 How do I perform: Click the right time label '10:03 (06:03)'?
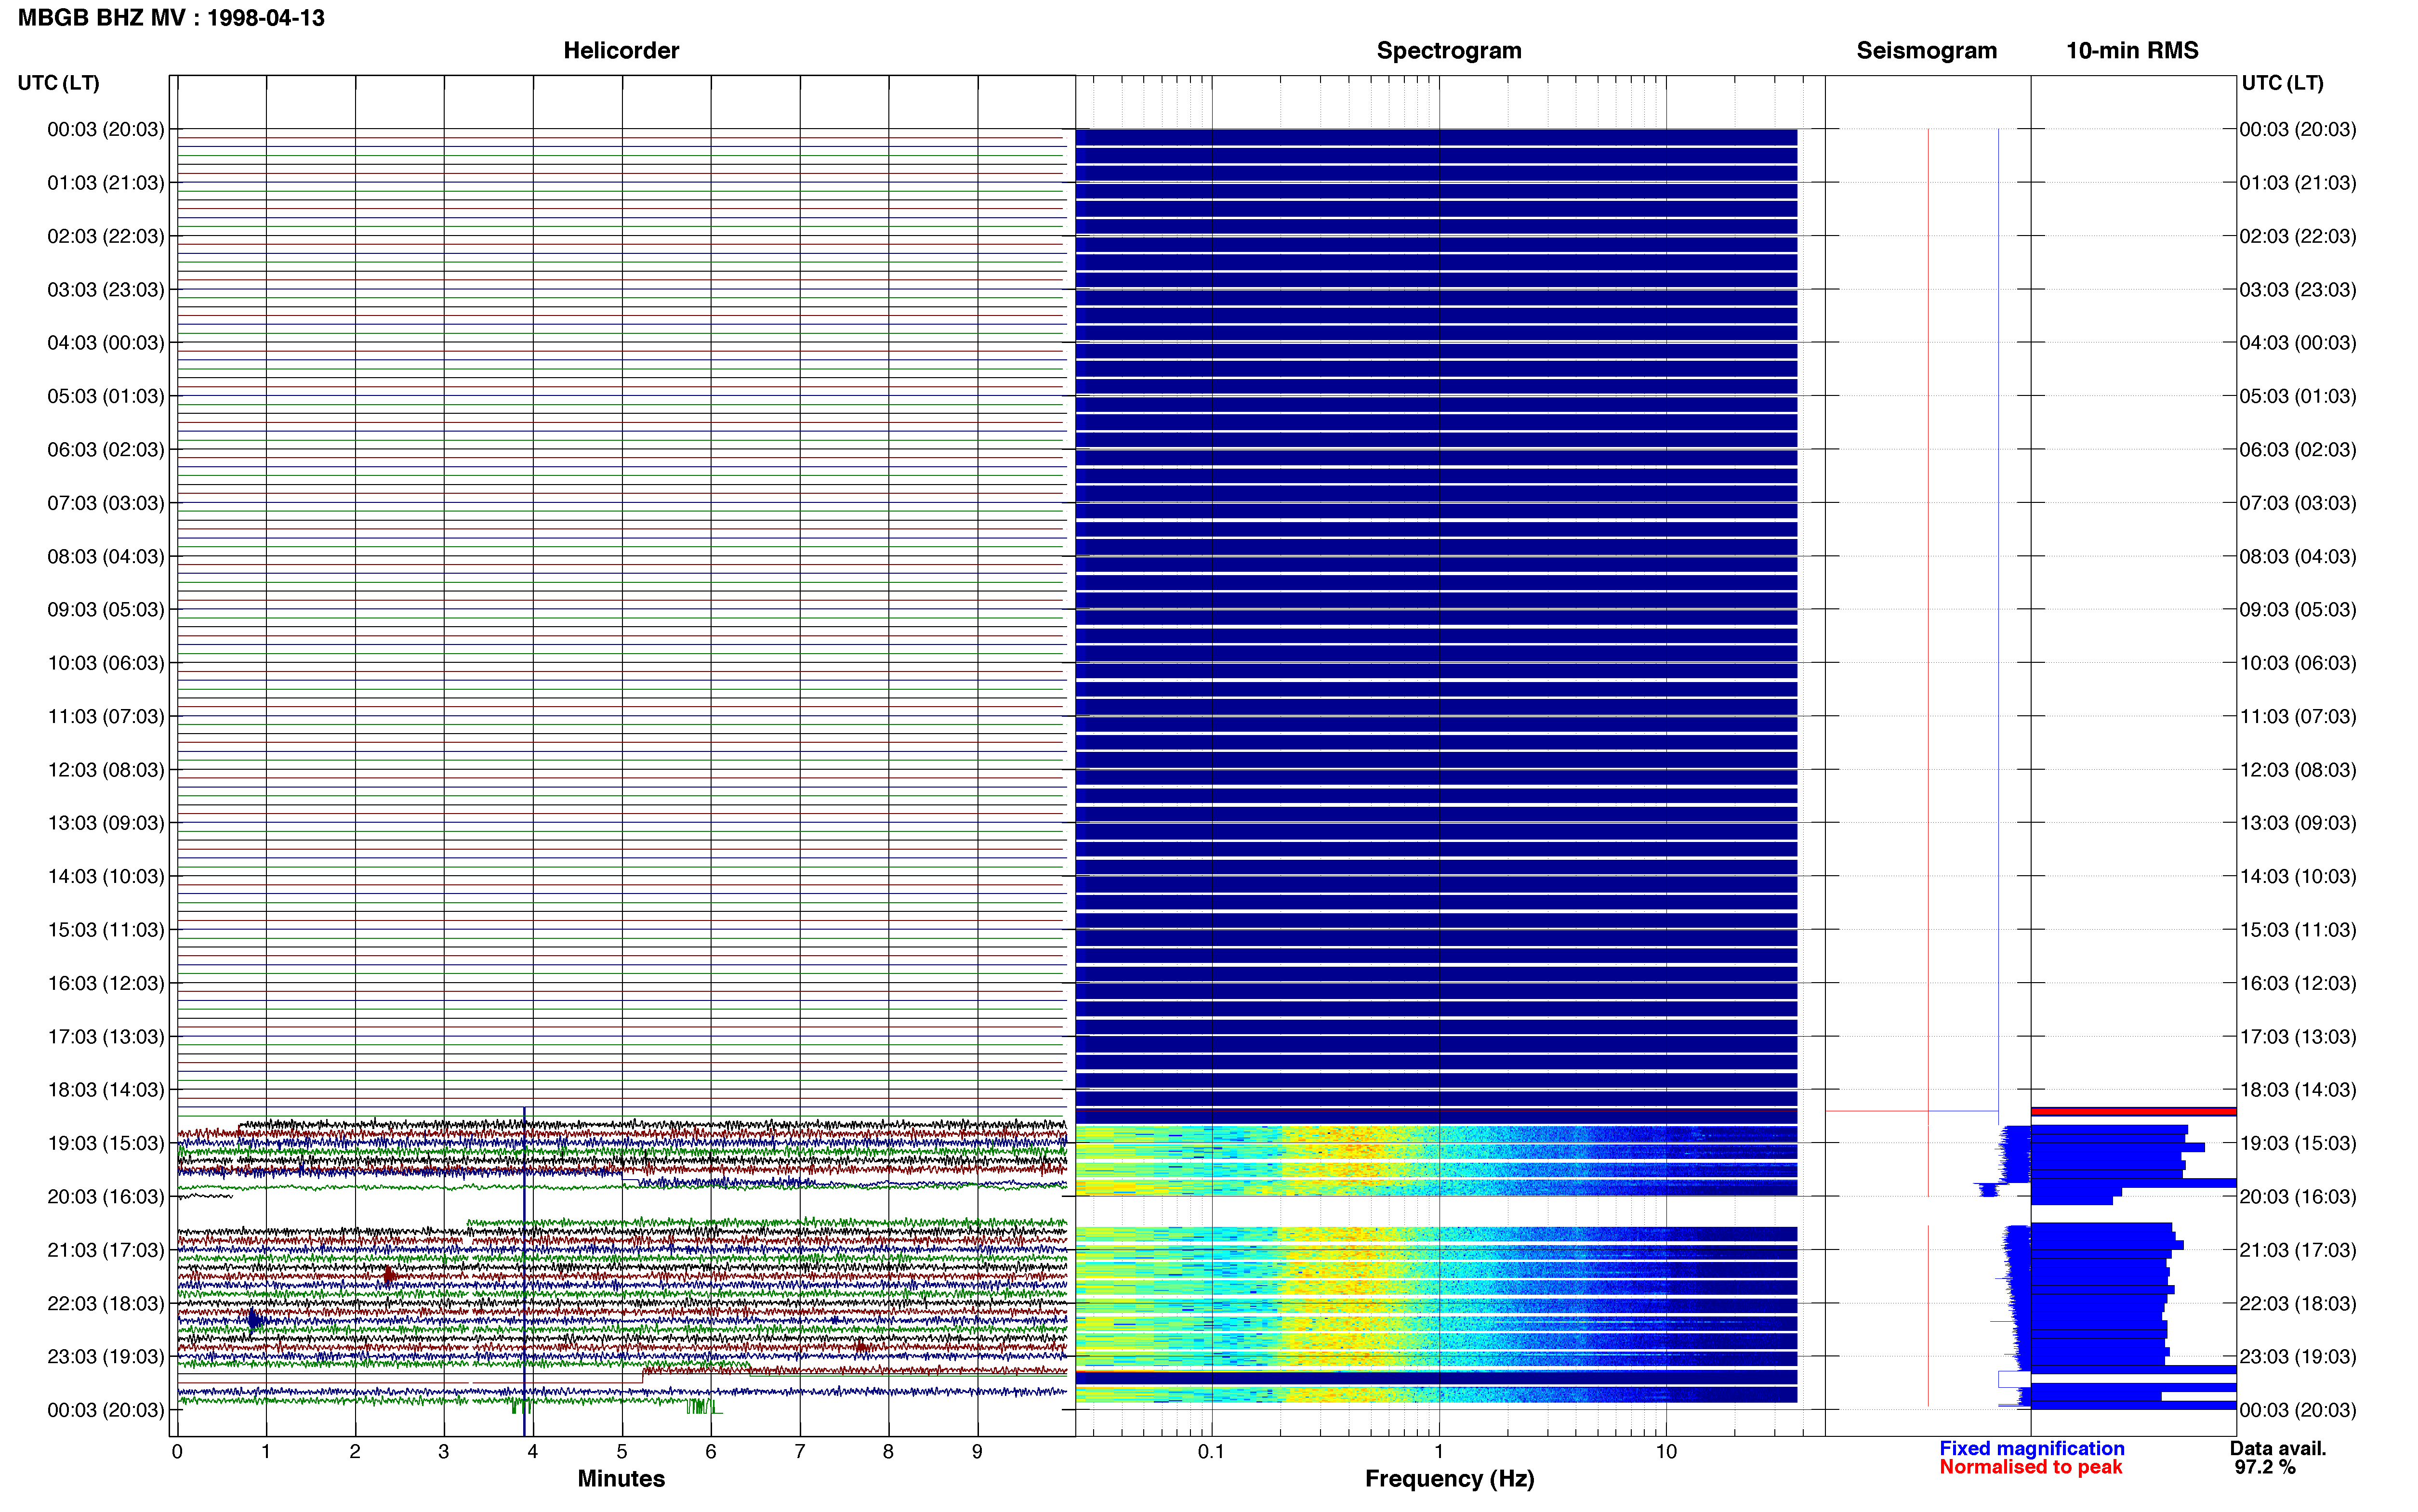click(x=2298, y=663)
